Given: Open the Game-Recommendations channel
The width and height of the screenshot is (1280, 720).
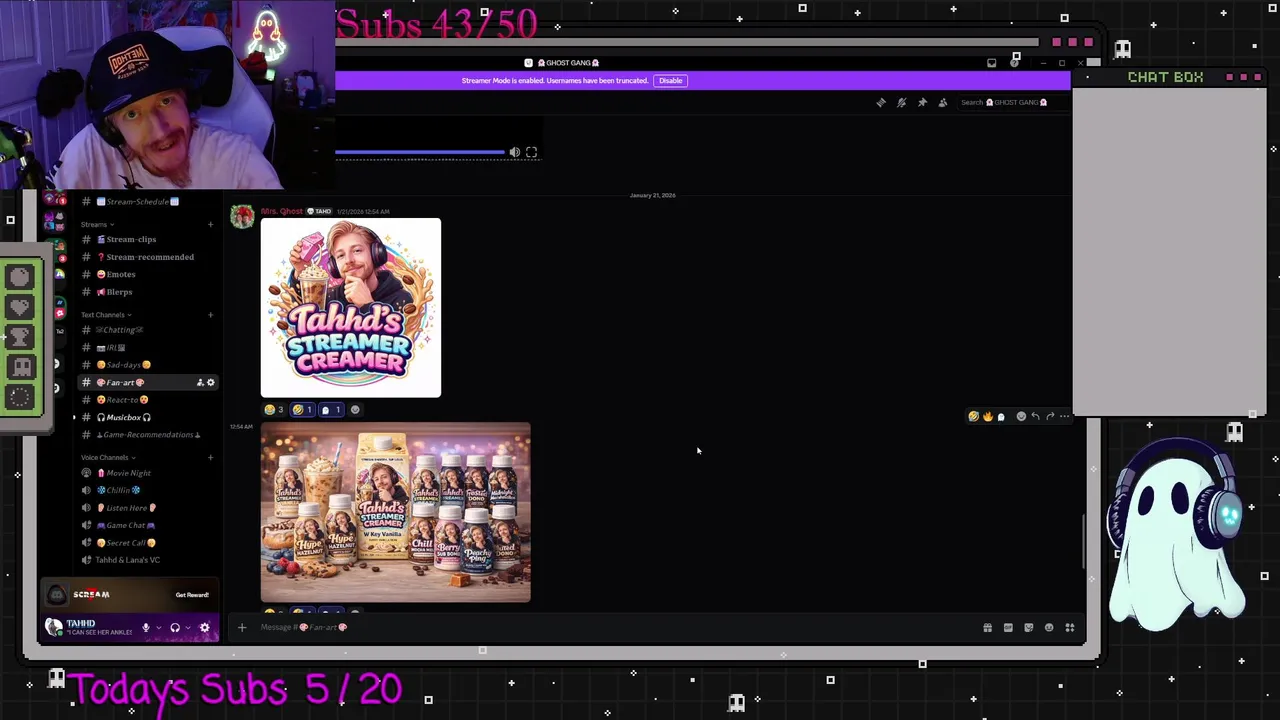Looking at the screenshot, I should [x=146, y=435].
